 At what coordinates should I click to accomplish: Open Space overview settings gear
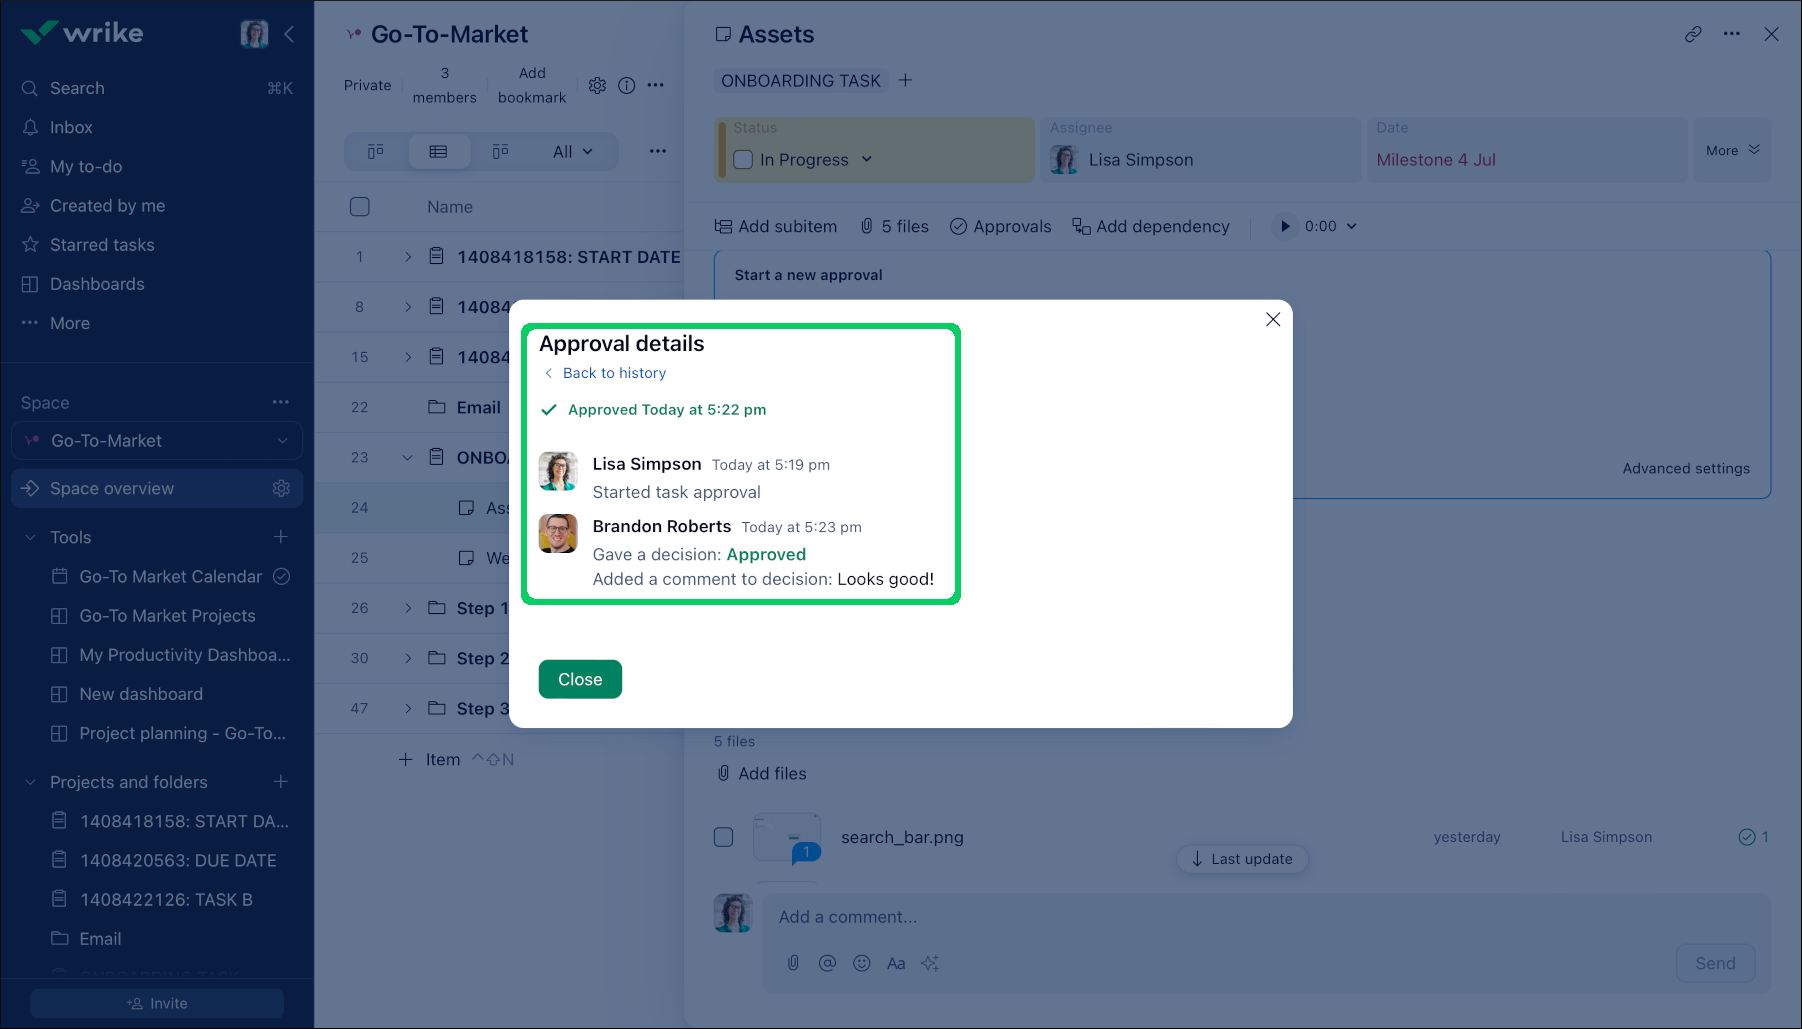click(281, 488)
